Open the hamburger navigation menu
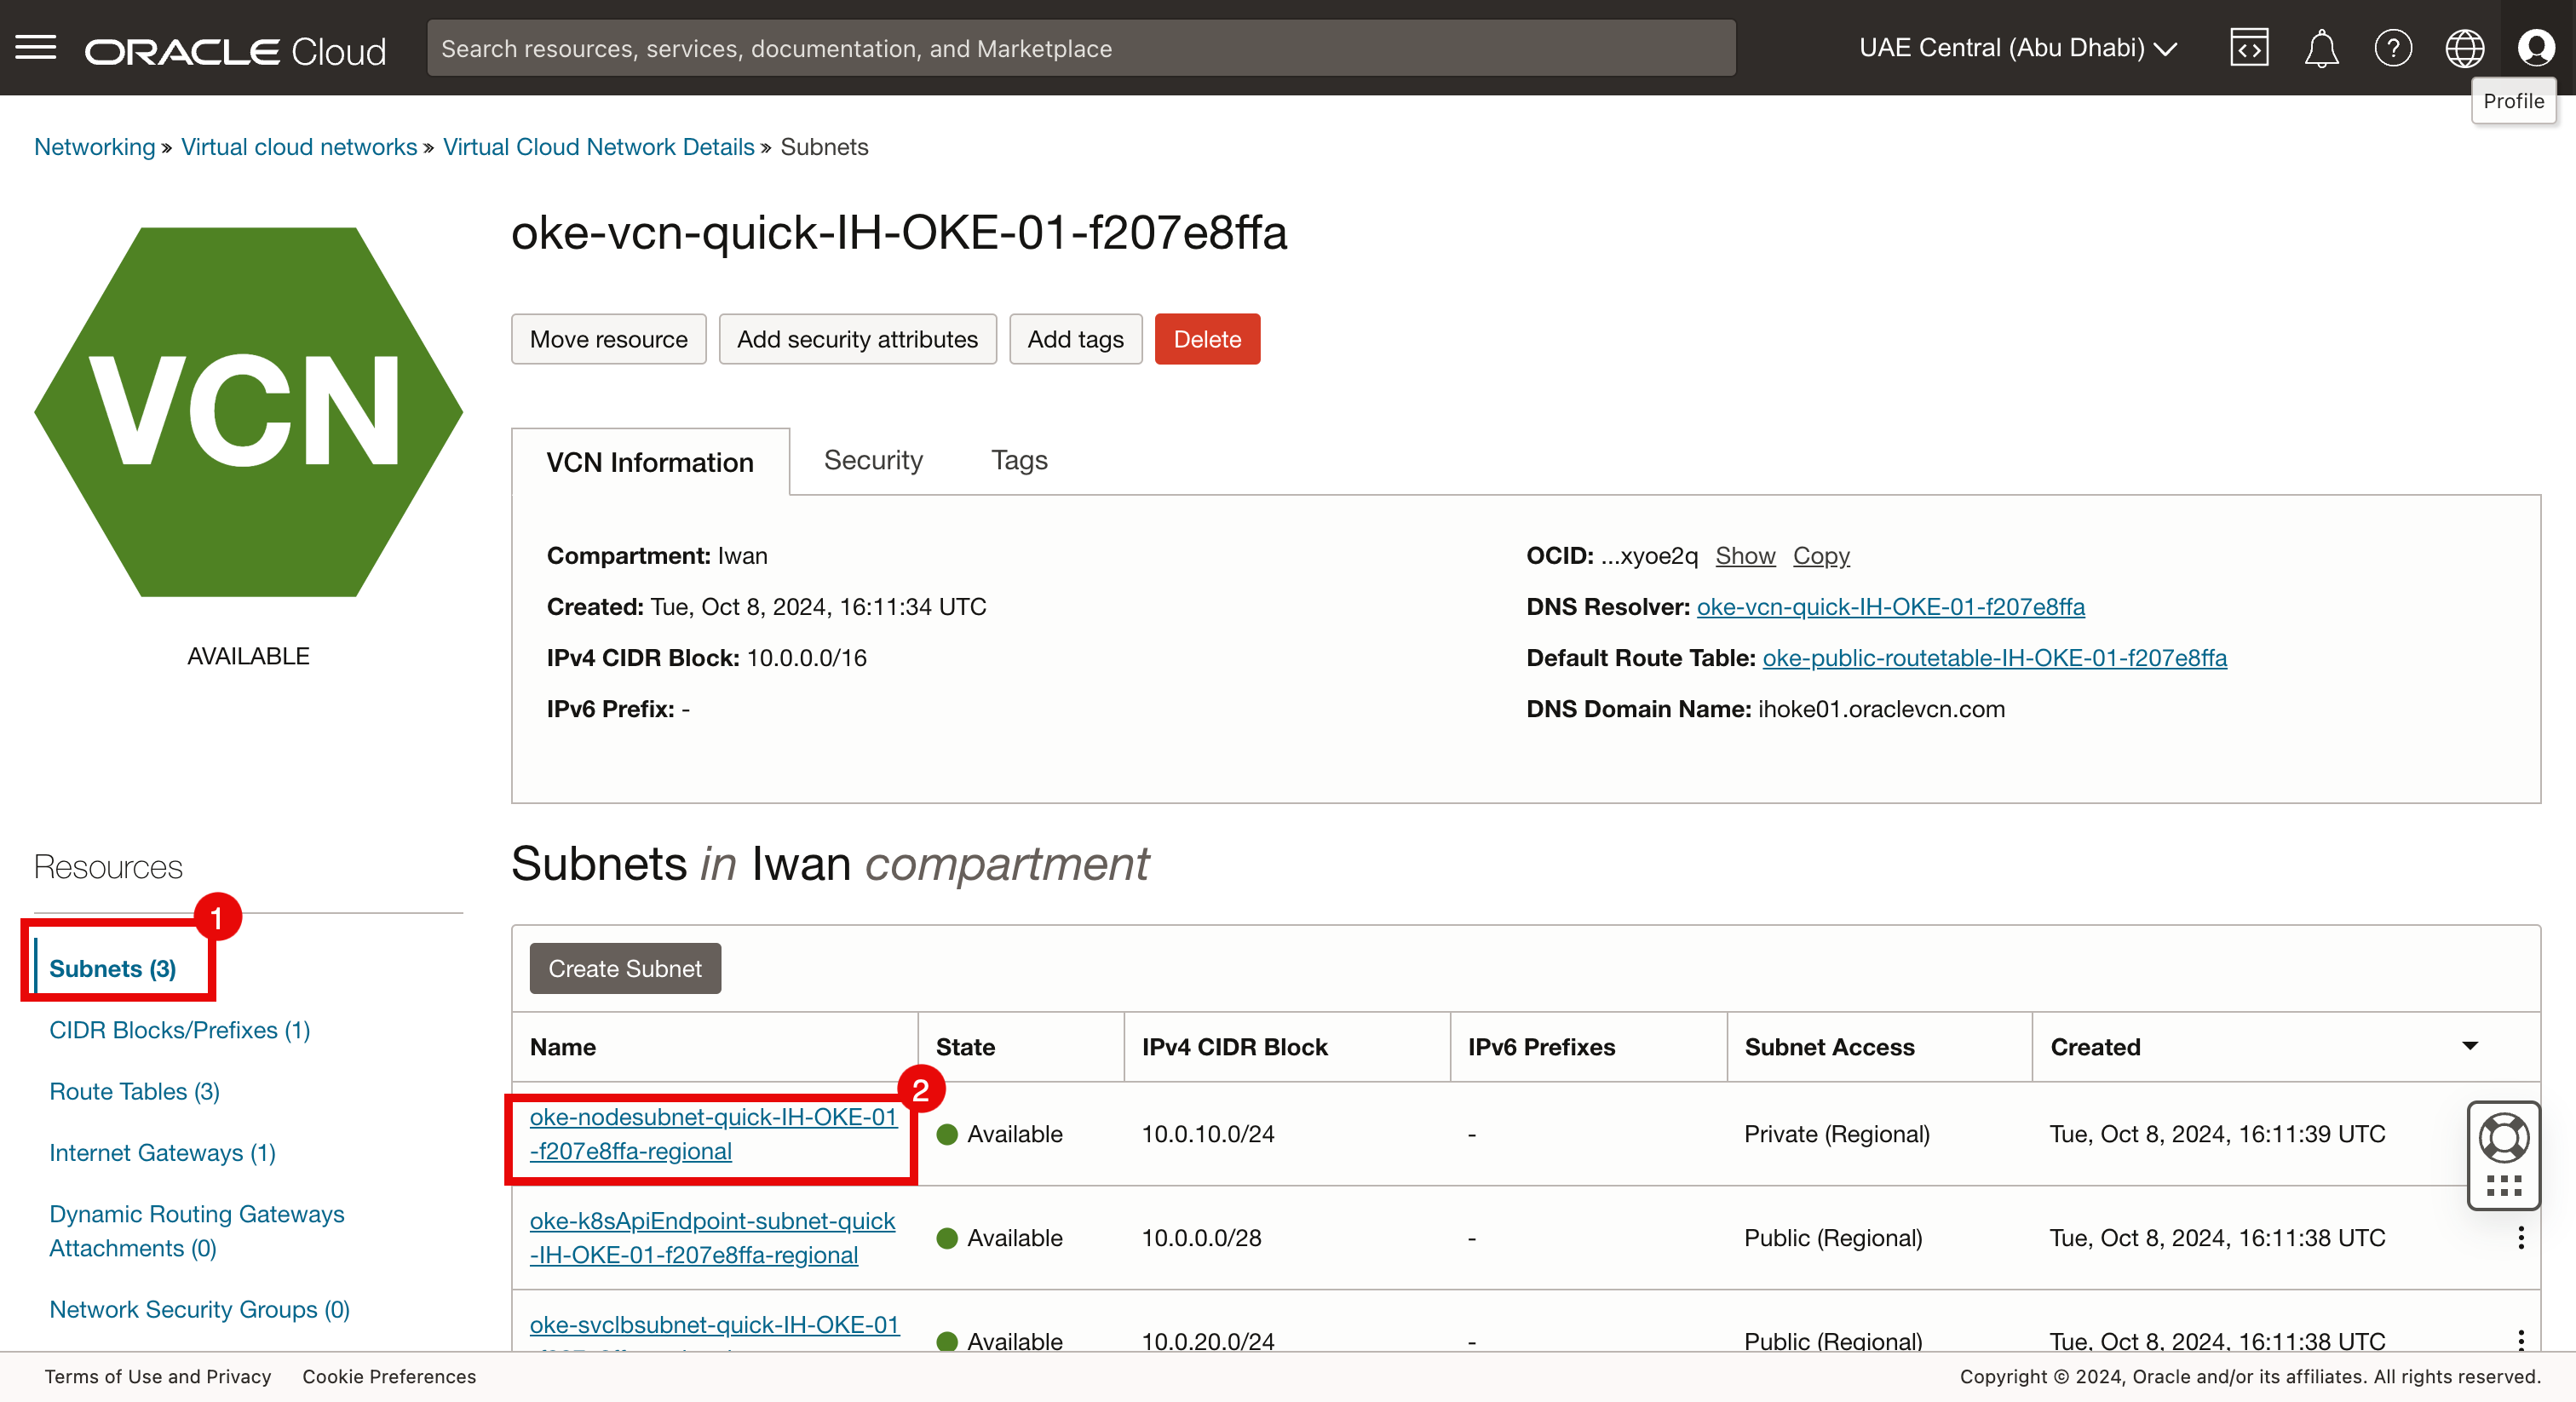 (36, 47)
